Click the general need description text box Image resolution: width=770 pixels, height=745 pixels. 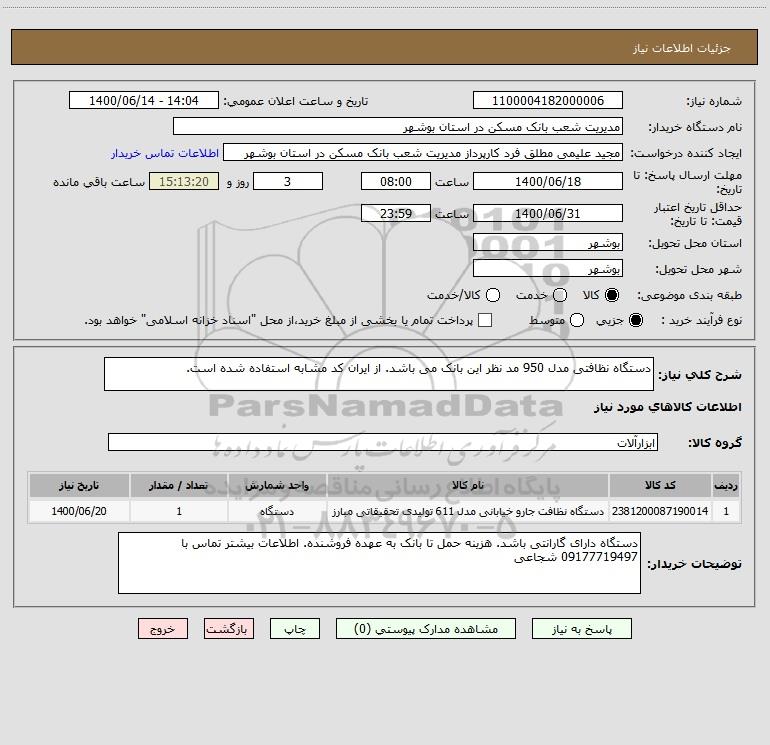pyautogui.click(x=379, y=374)
